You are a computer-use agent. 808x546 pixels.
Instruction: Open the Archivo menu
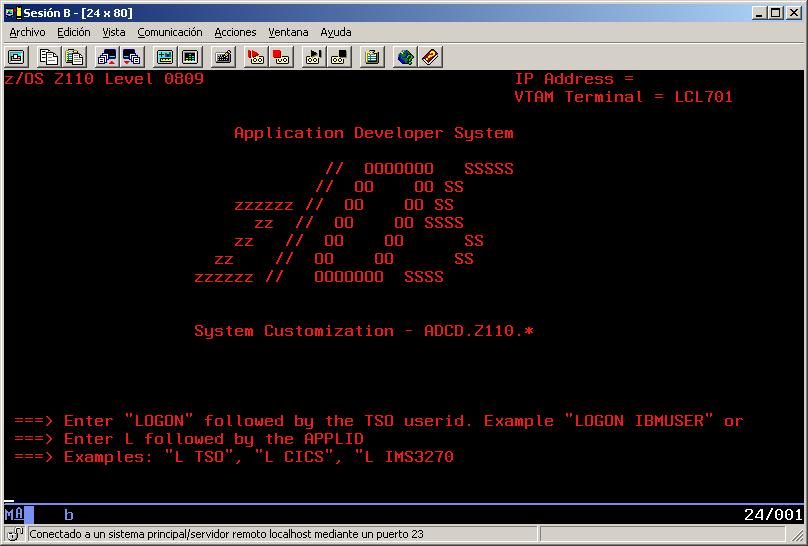tap(27, 32)
